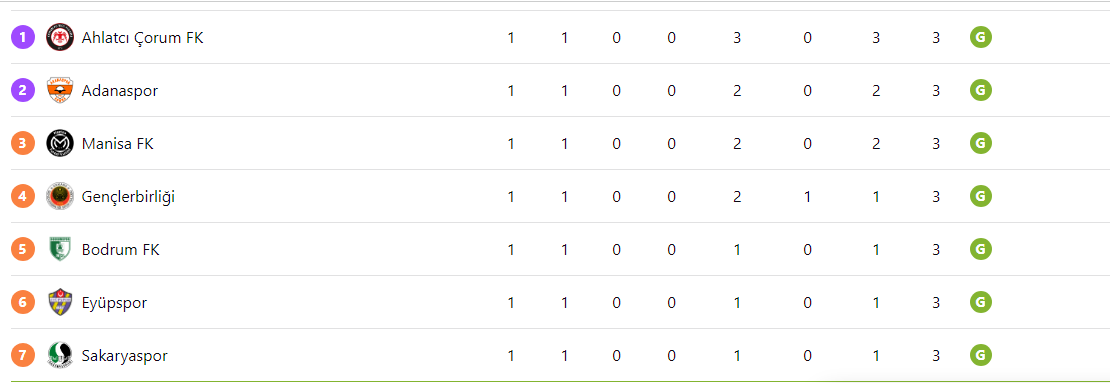Click the orange rank 5 position badge

pyautogui.click(x=23, y=249)
